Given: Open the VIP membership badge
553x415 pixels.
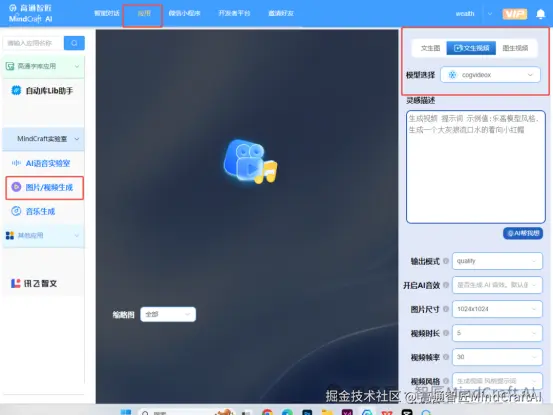Looking at the screenshot, I should pyautogui.click(x=515, y=14).
